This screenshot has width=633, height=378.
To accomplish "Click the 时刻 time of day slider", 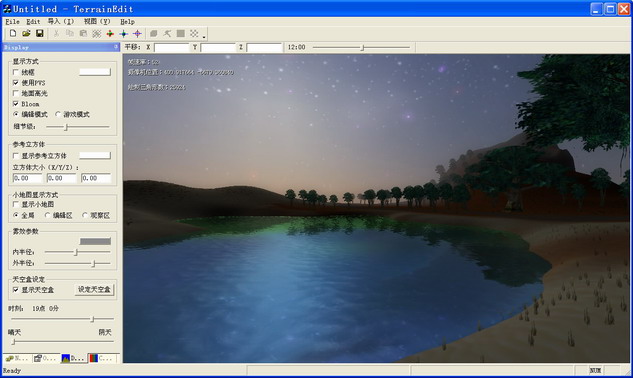I will [62, 319].
